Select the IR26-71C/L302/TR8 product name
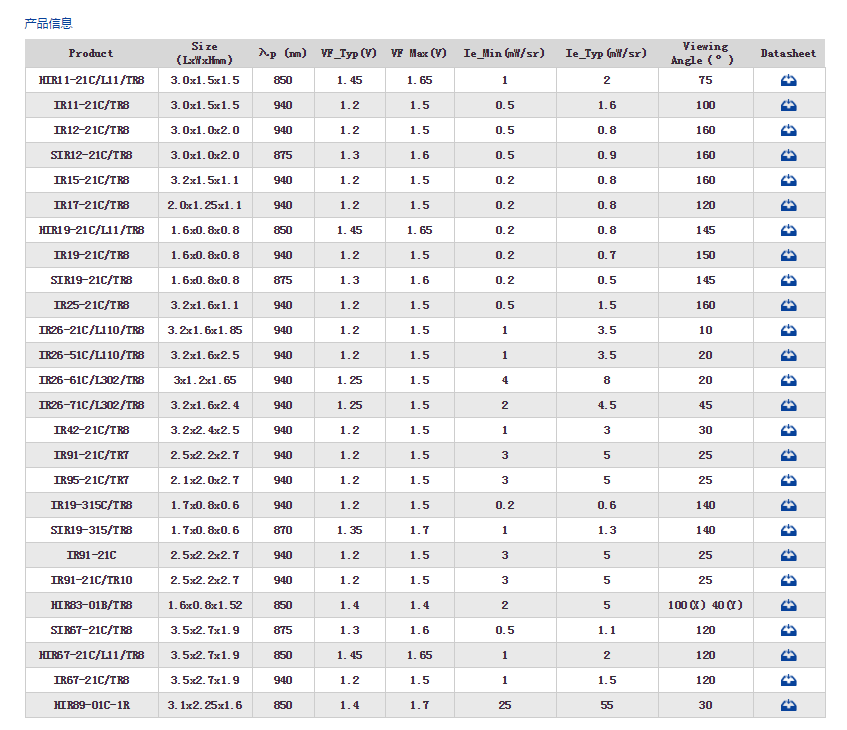This screenshot has width=847, height=730. pyautogui.click(x=91, y=405)
